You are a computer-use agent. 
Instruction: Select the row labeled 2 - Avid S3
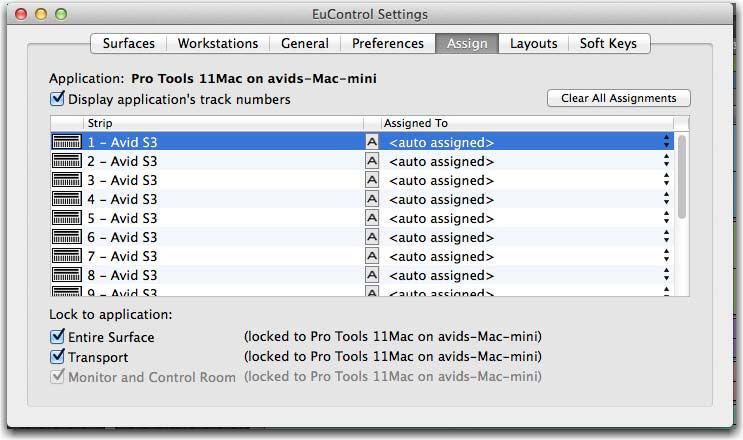(362, 161)
